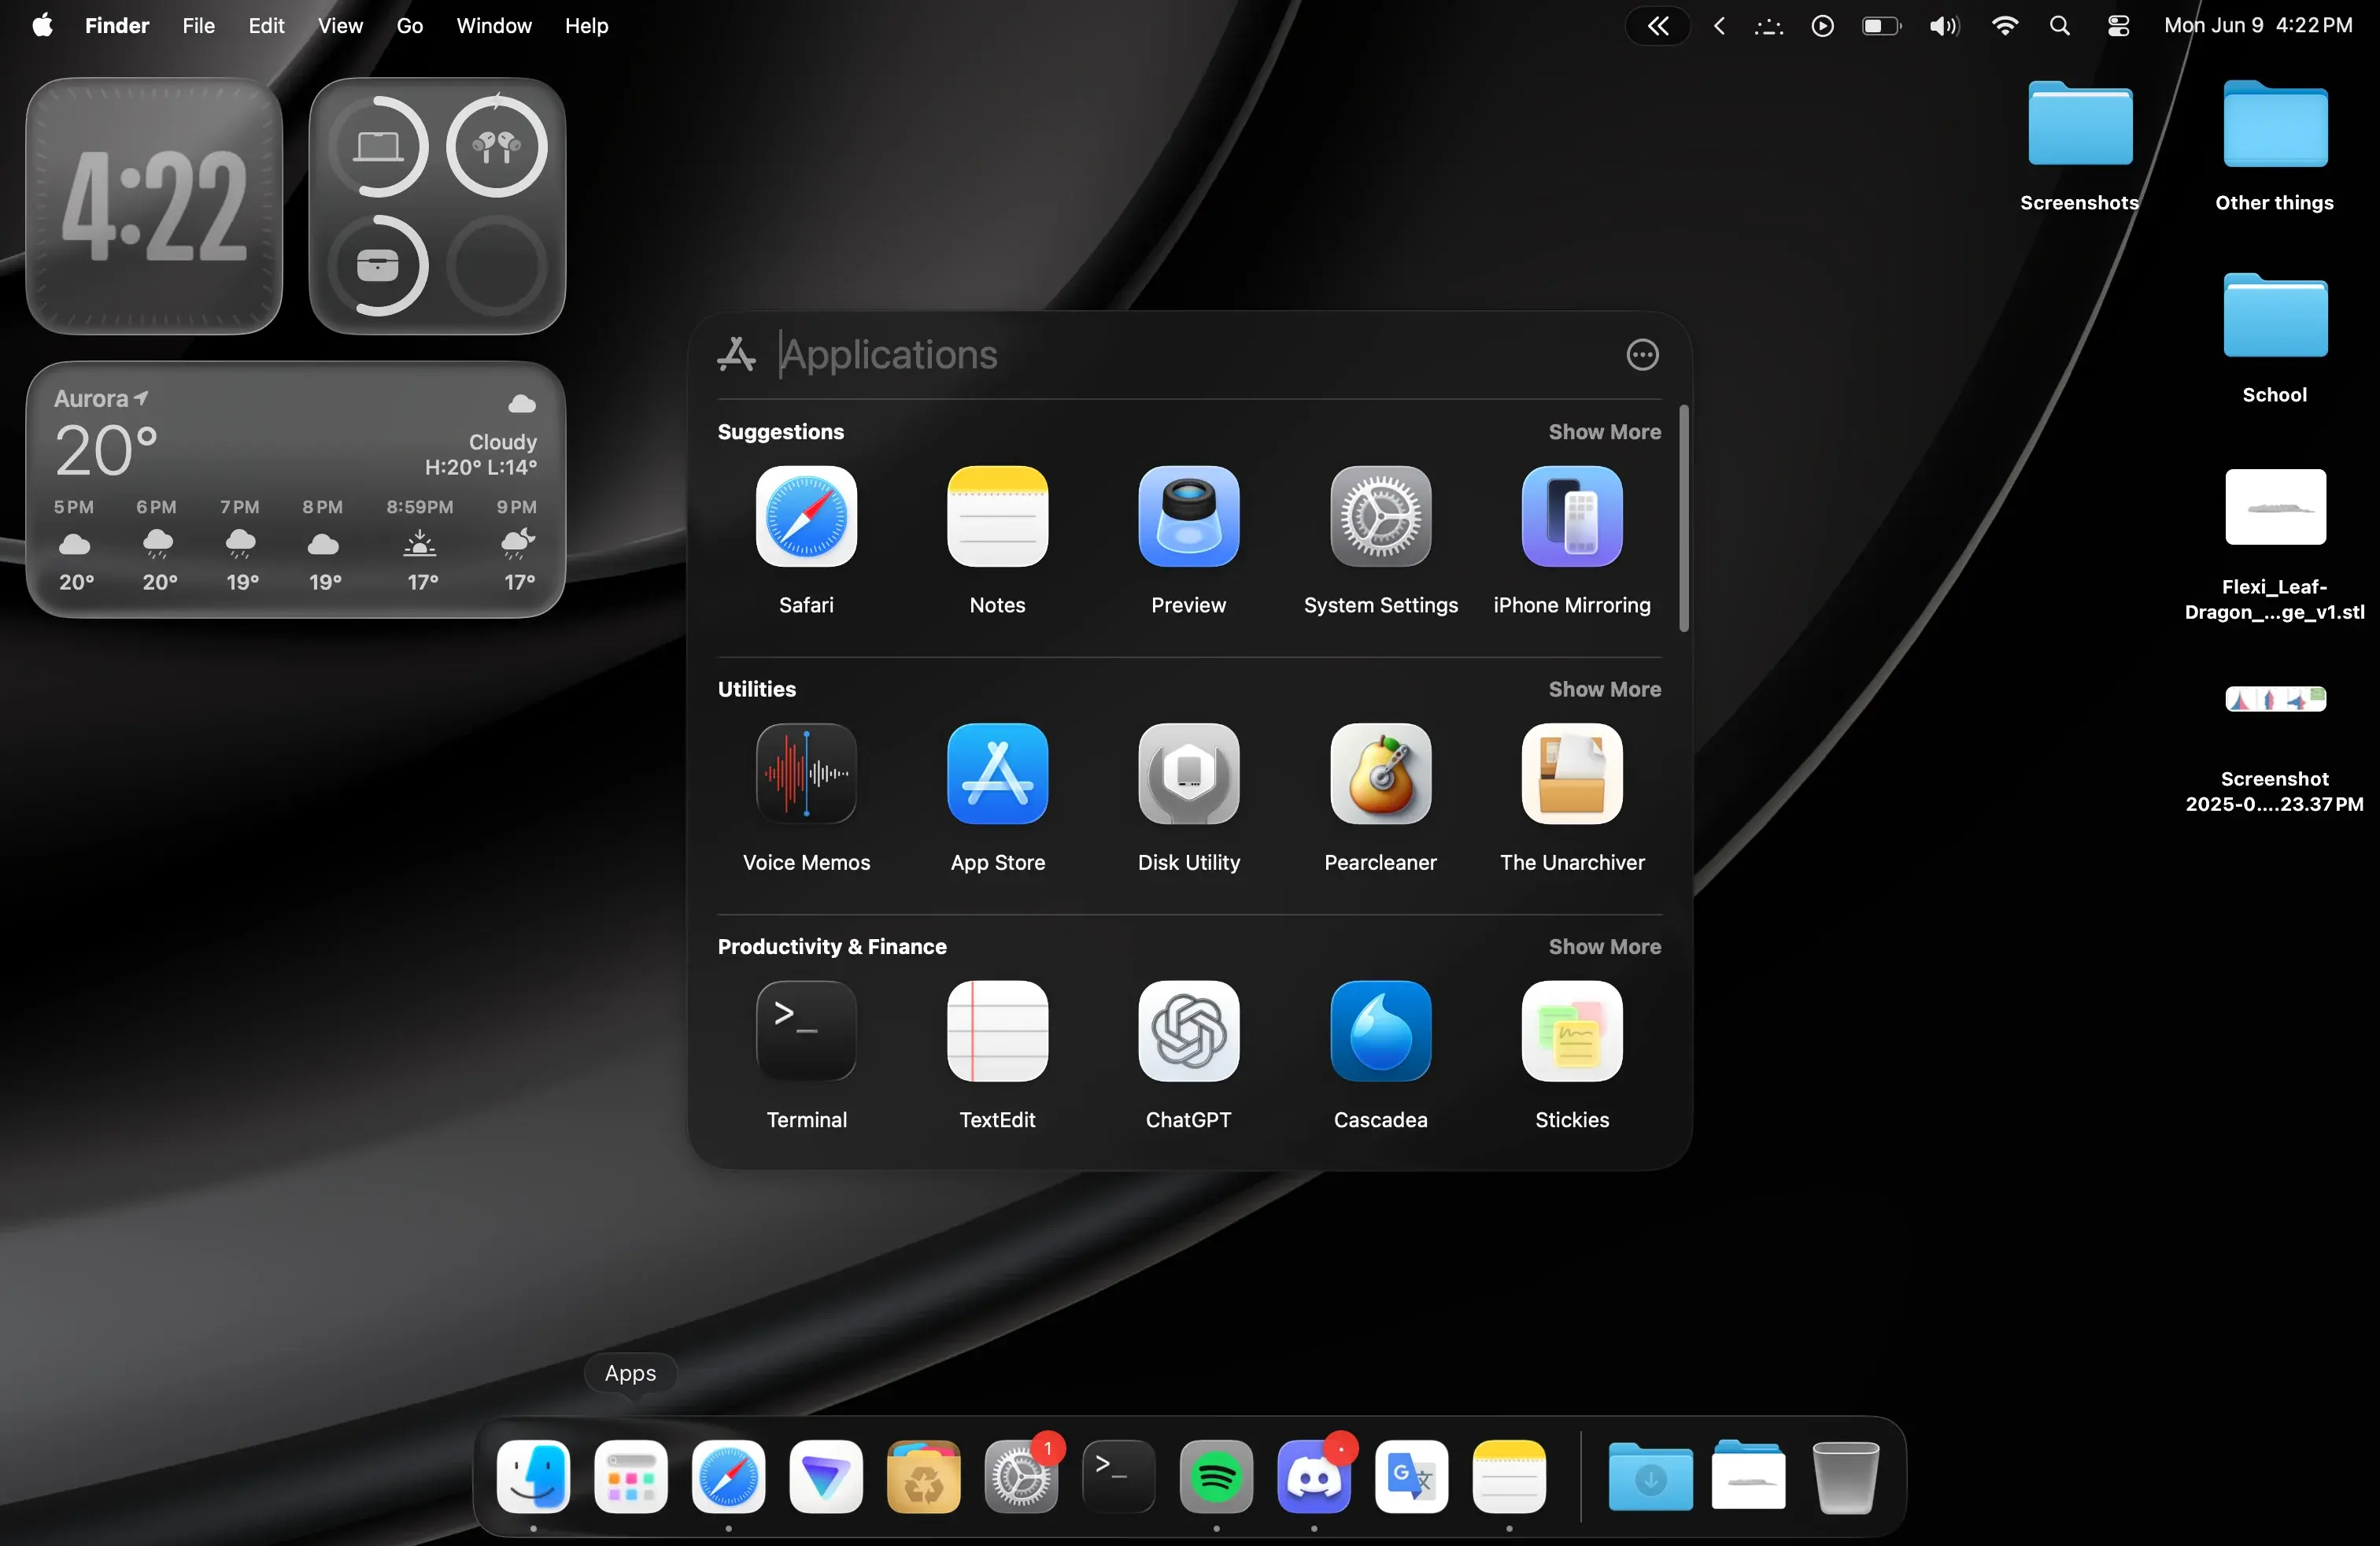Click the single left chevron in menu bar
Screen dimensions: 2380x1546
[1719, 26]
